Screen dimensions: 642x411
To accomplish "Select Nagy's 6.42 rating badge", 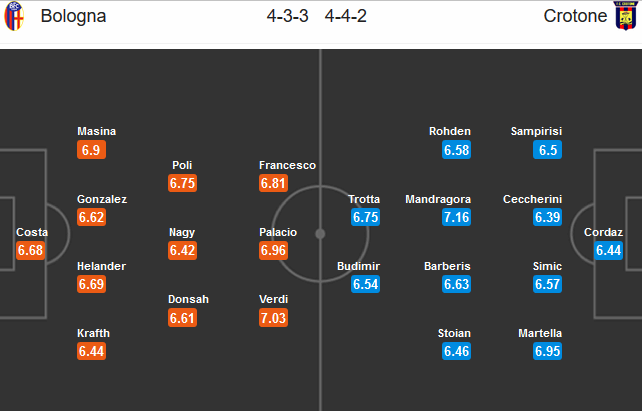I will [x=183, y=251].
